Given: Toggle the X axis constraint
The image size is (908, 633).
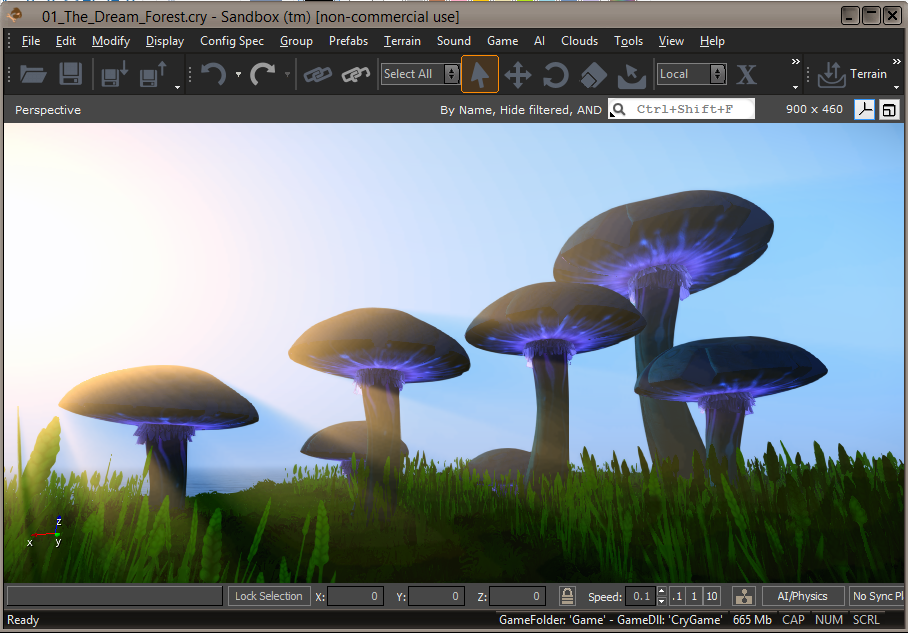Looking at the screenshot, I should 746,75.
